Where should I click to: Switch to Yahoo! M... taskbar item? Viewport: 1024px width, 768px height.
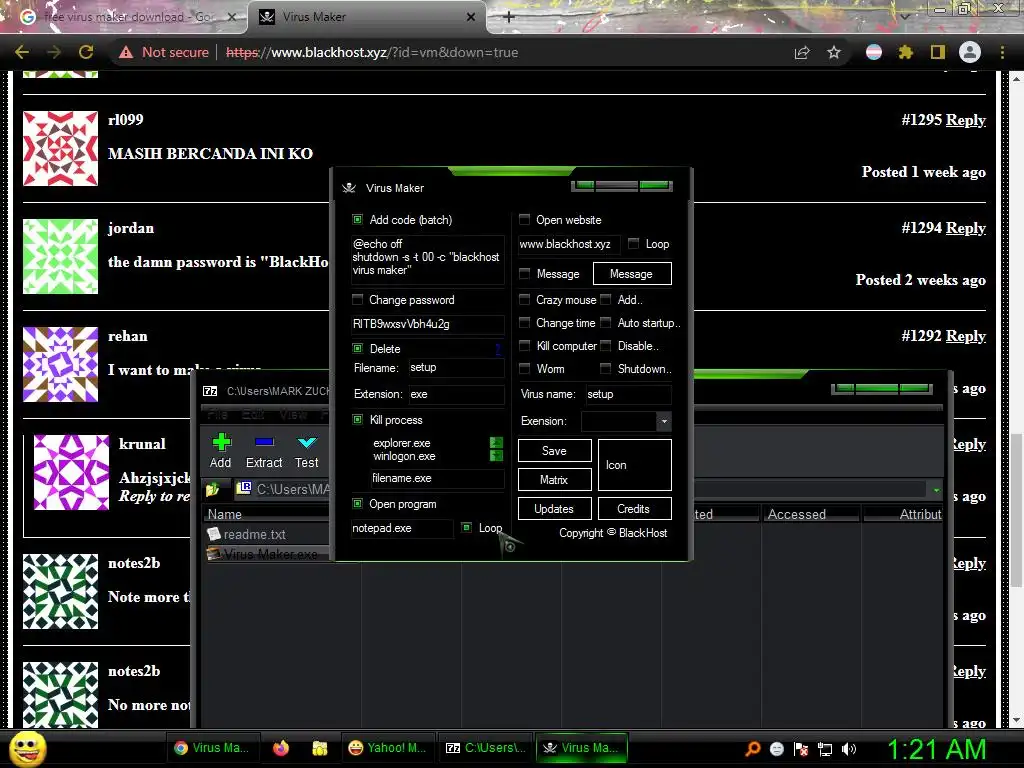387,748
